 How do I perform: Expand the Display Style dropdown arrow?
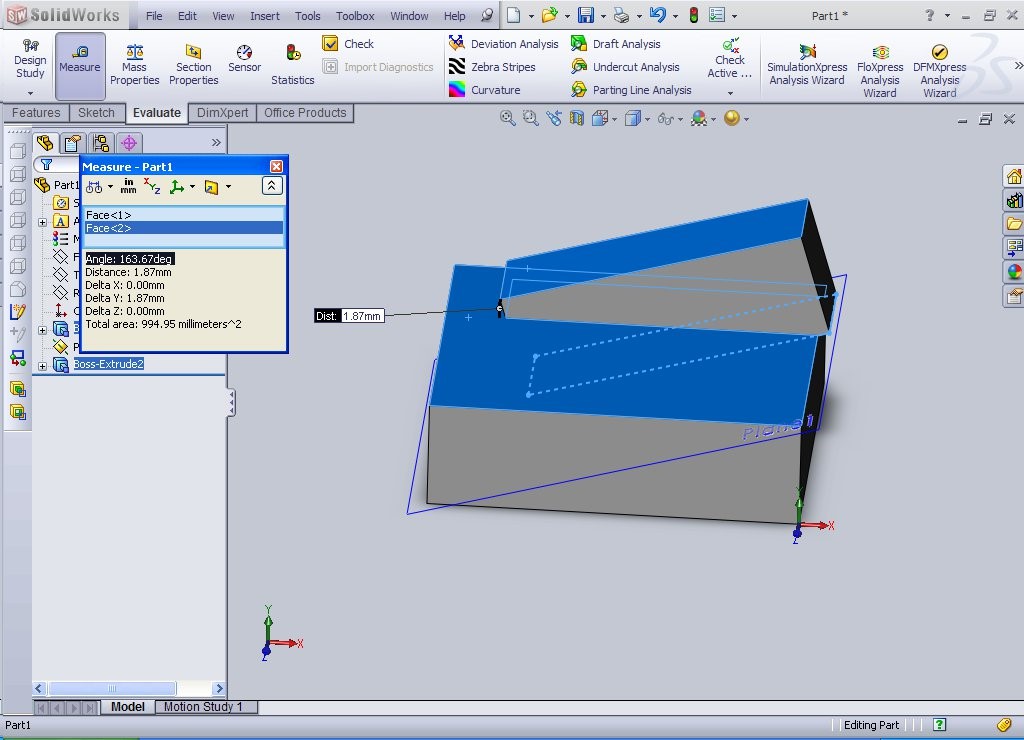point(647,119)
